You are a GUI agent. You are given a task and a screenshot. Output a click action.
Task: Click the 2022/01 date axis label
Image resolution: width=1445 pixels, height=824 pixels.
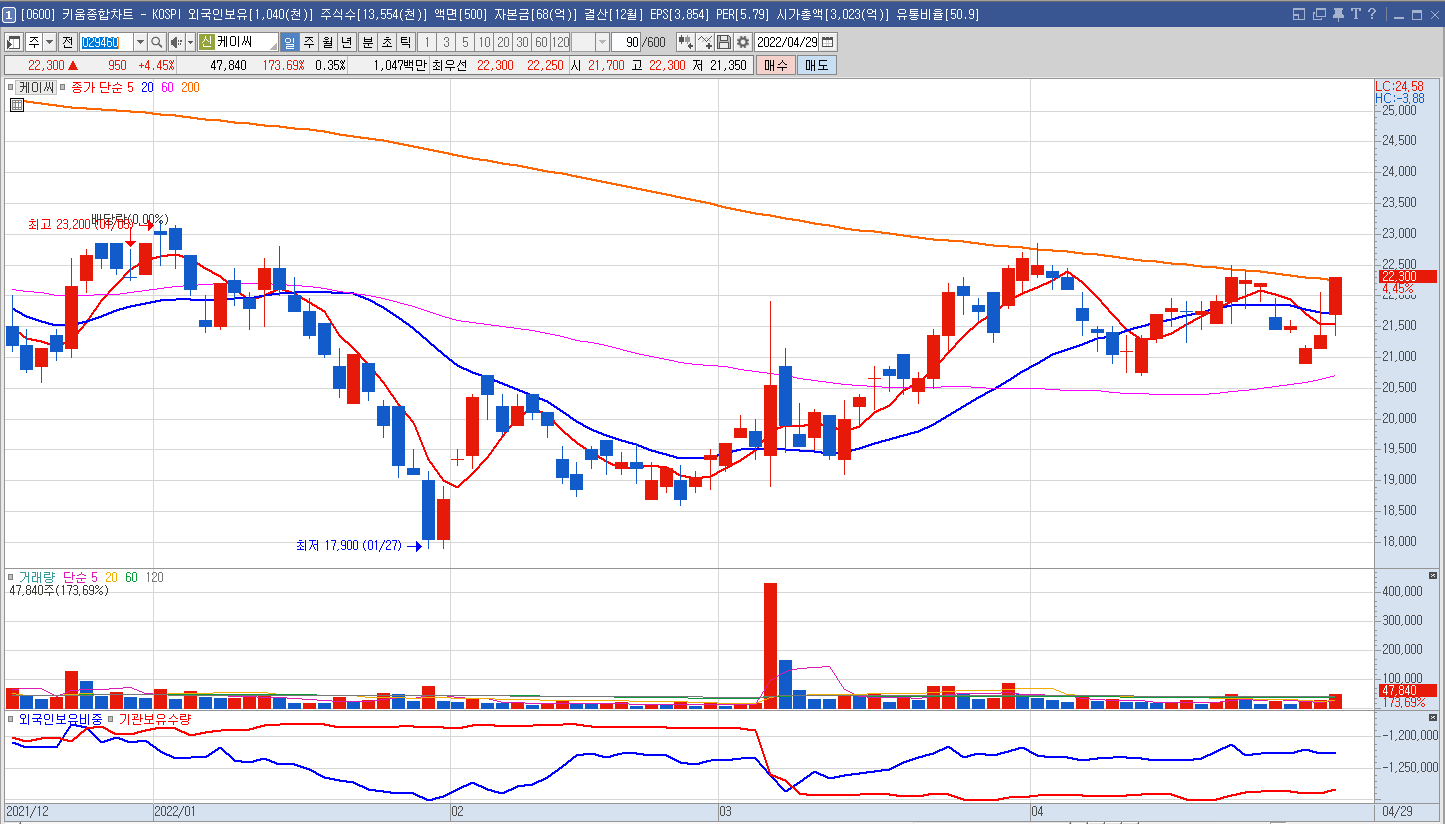(x=177, y=813)
